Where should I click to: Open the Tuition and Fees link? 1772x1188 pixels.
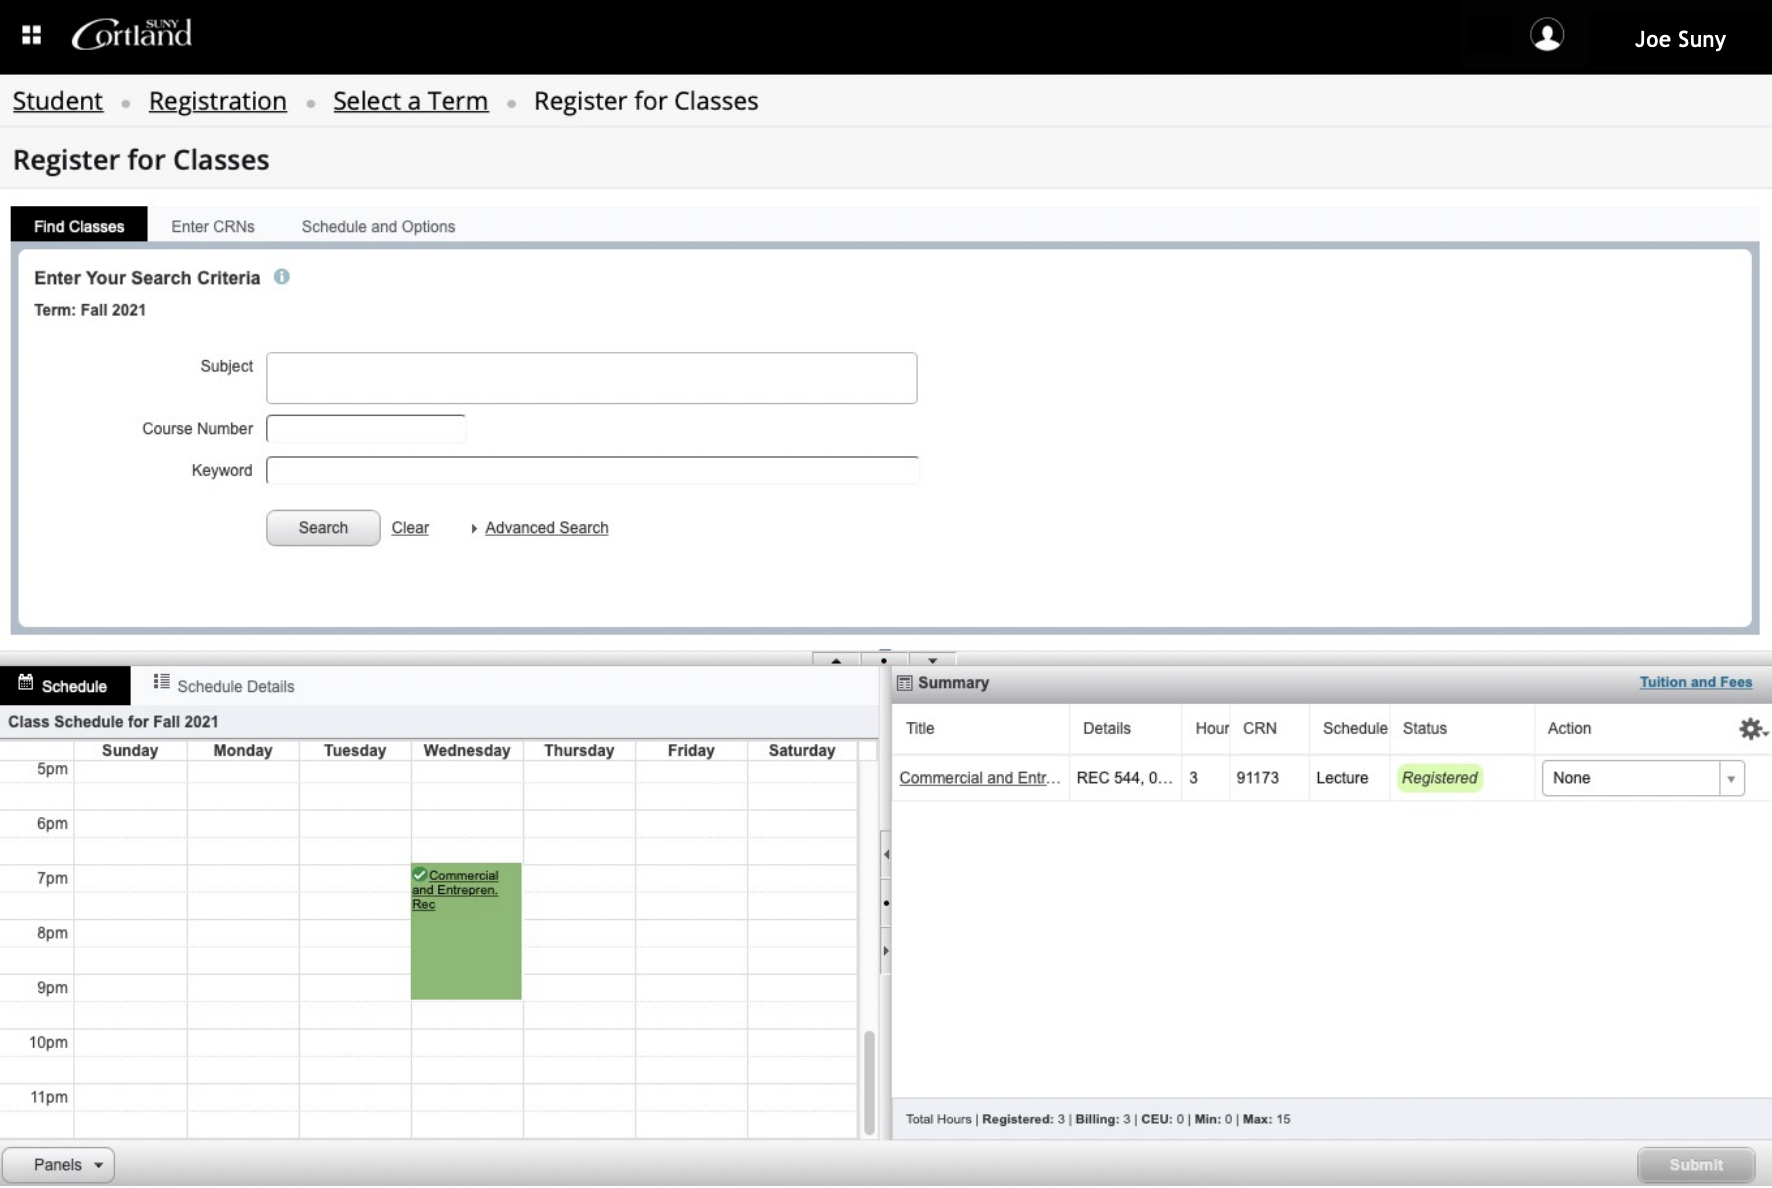pos(1695,681)
